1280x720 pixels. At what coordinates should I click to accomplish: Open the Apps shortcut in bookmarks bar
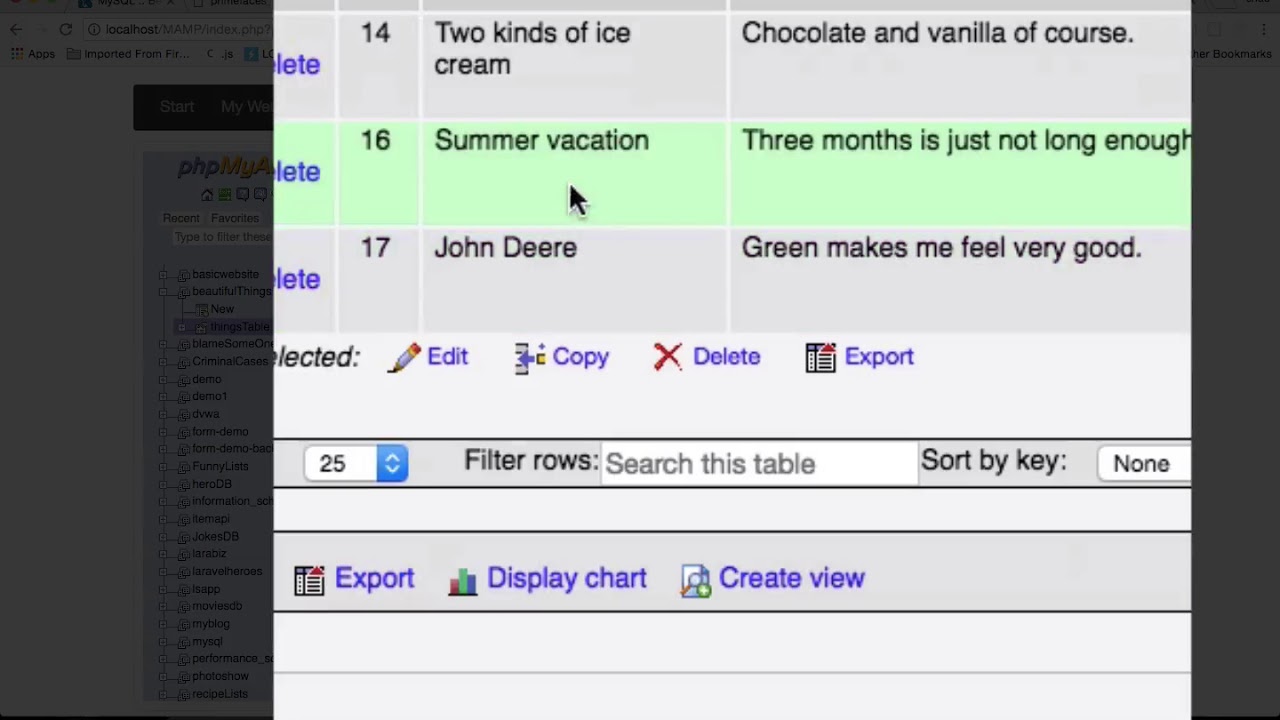click(x=33, y=54)
